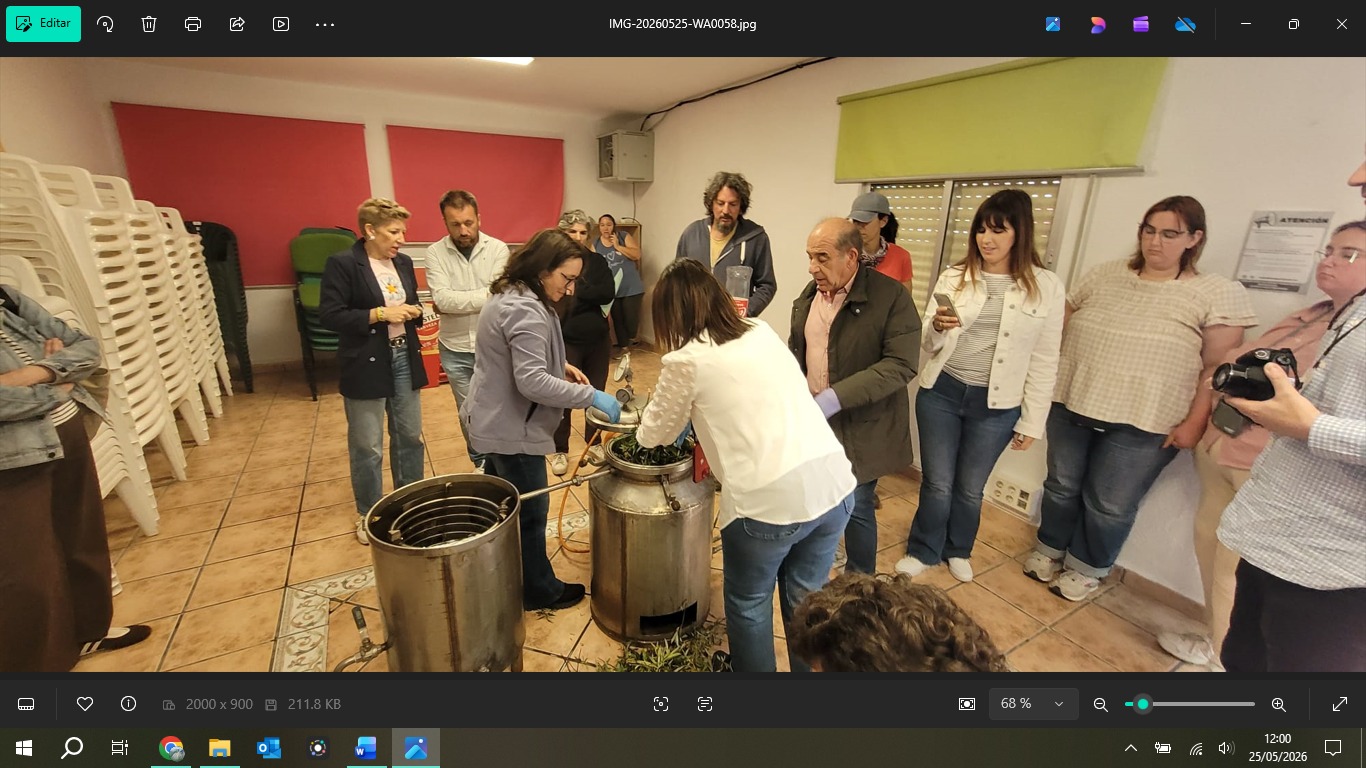Viewport: 1366px width, 768px height.
Task: Select the Photos app taskbar icon
Action: pyautogui.click(x=415, y=747)
